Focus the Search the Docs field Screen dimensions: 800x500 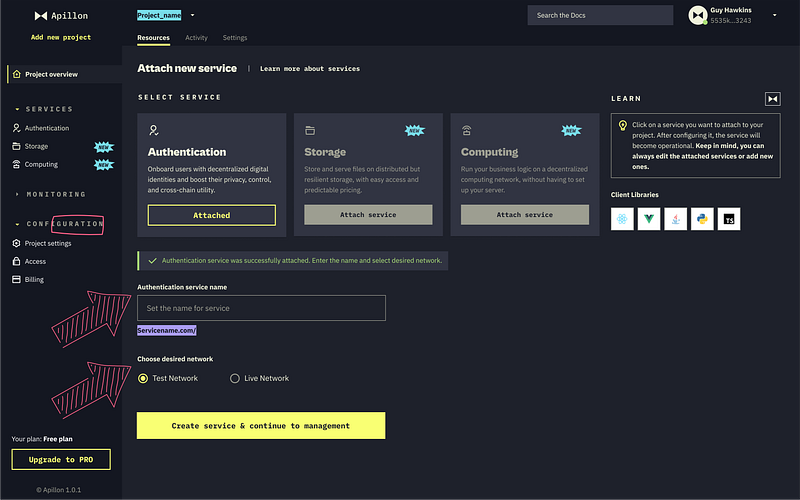601,15
